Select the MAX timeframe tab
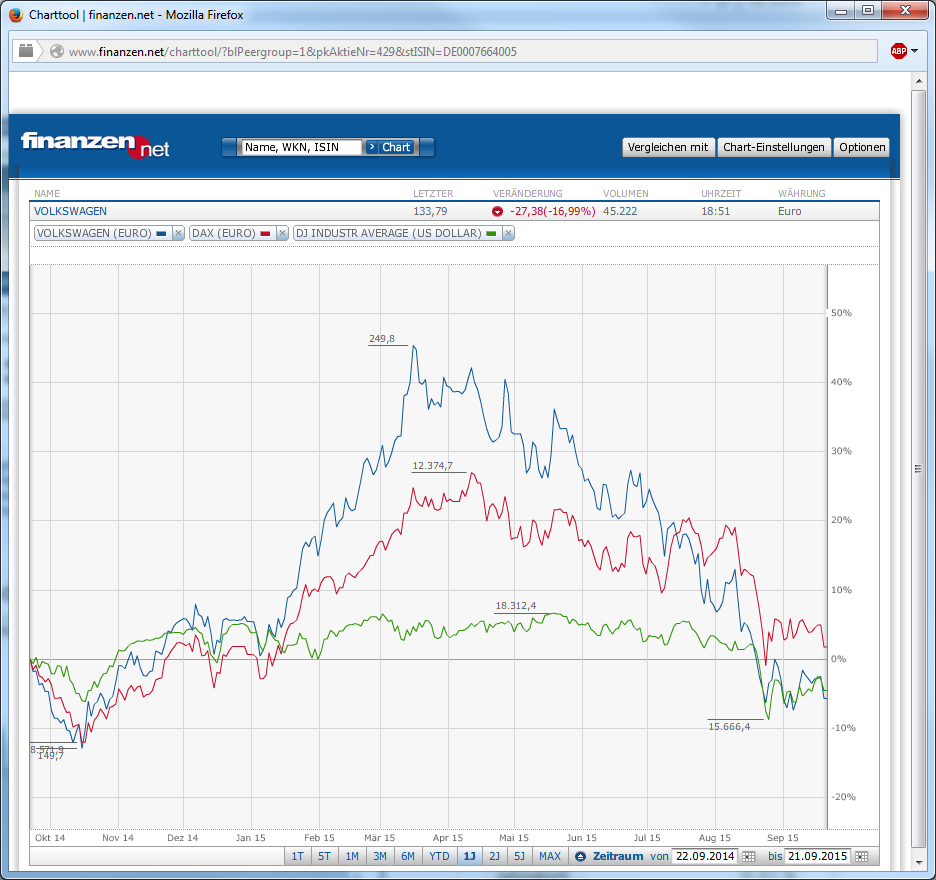This screenshot has height=880, width=936. click(550, 856)
